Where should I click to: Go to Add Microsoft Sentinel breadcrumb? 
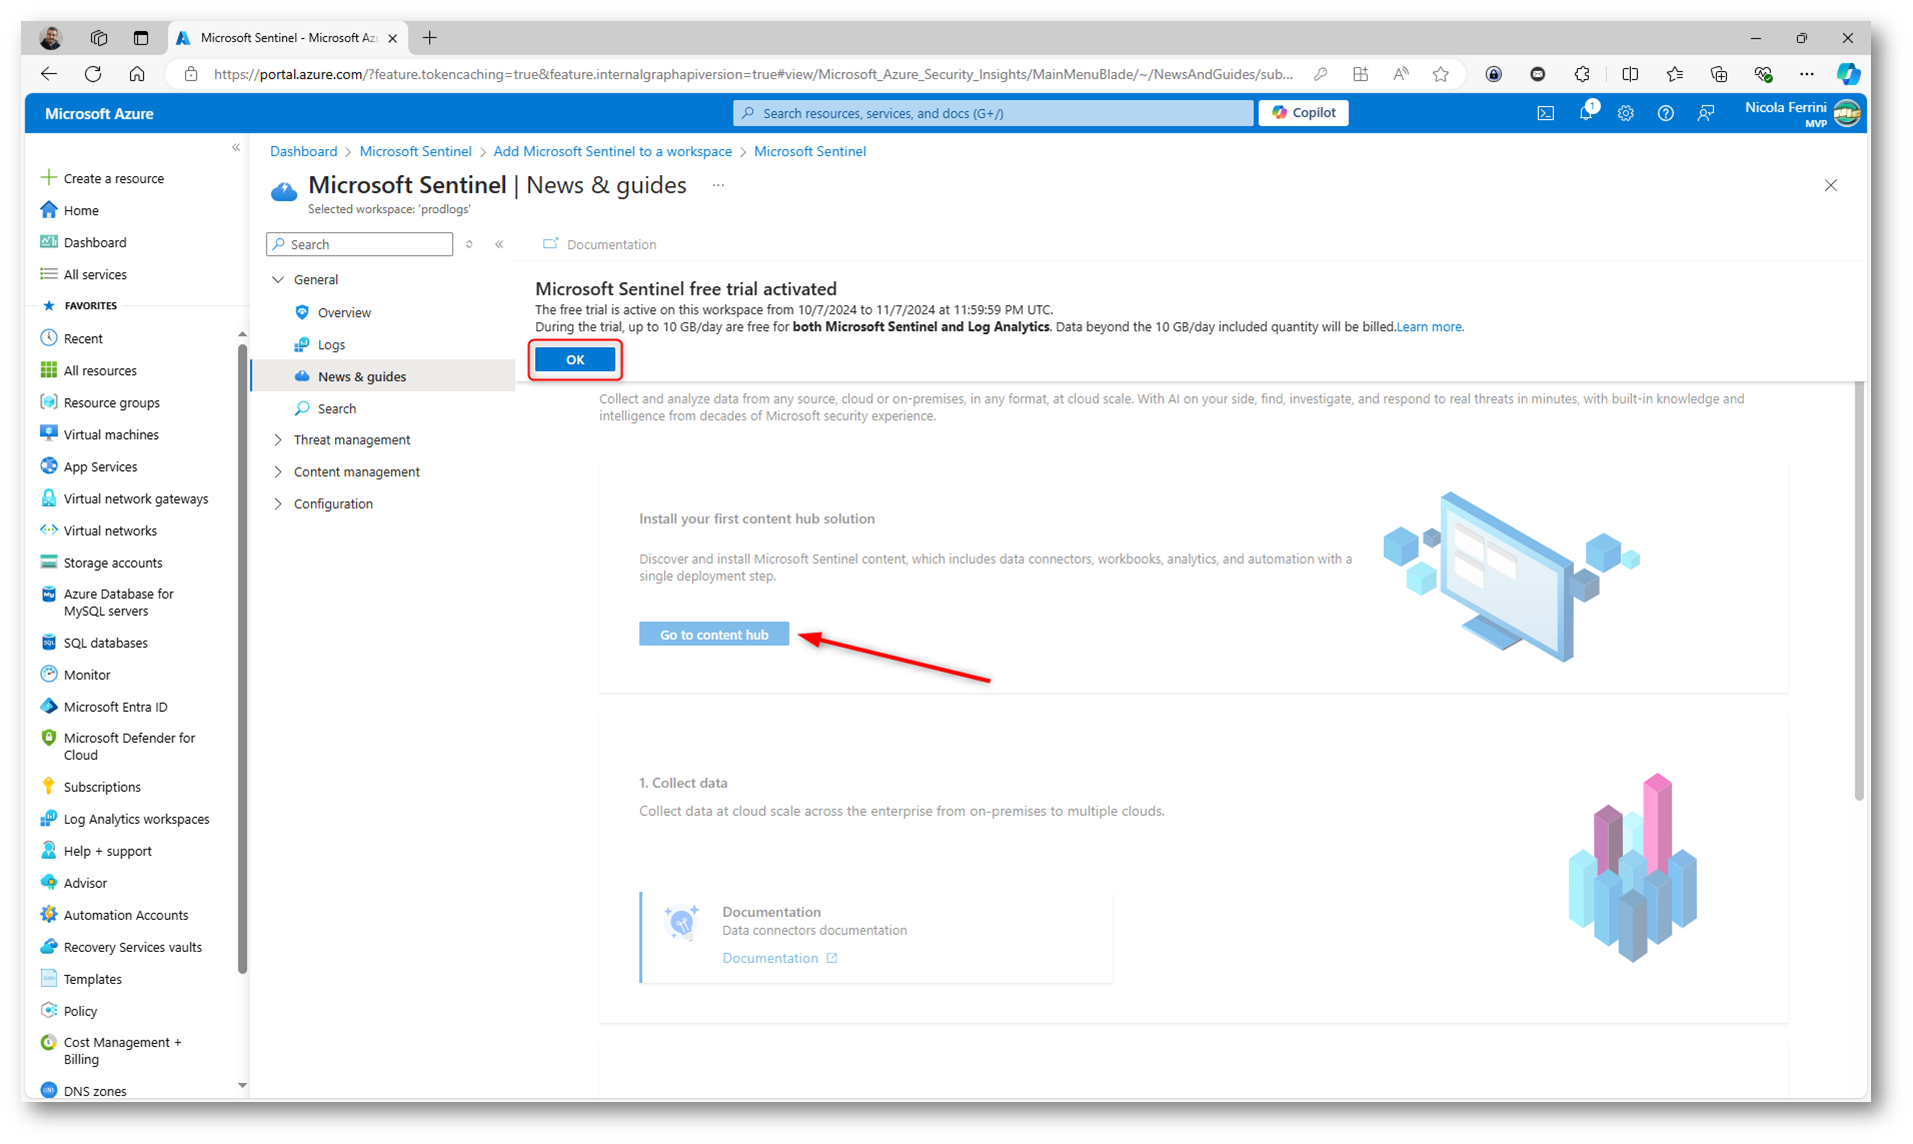[612, 152]
